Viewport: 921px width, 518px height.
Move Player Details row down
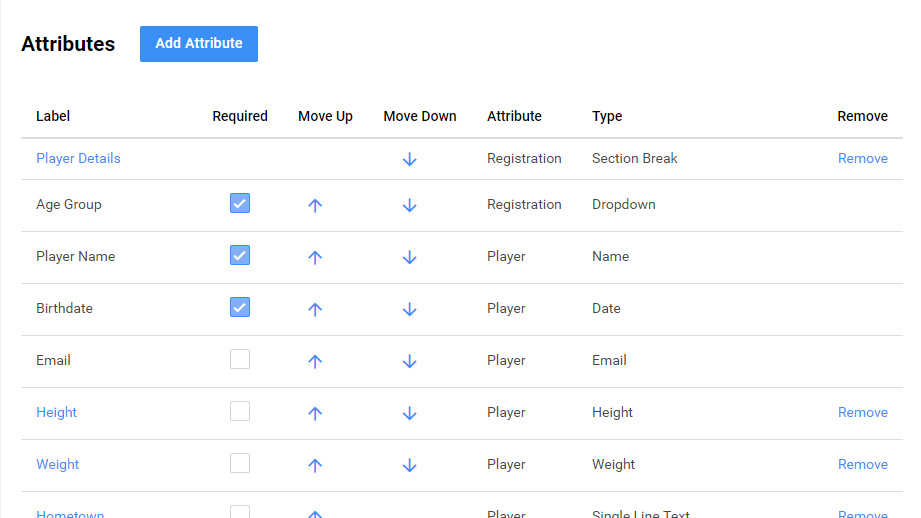409,159
